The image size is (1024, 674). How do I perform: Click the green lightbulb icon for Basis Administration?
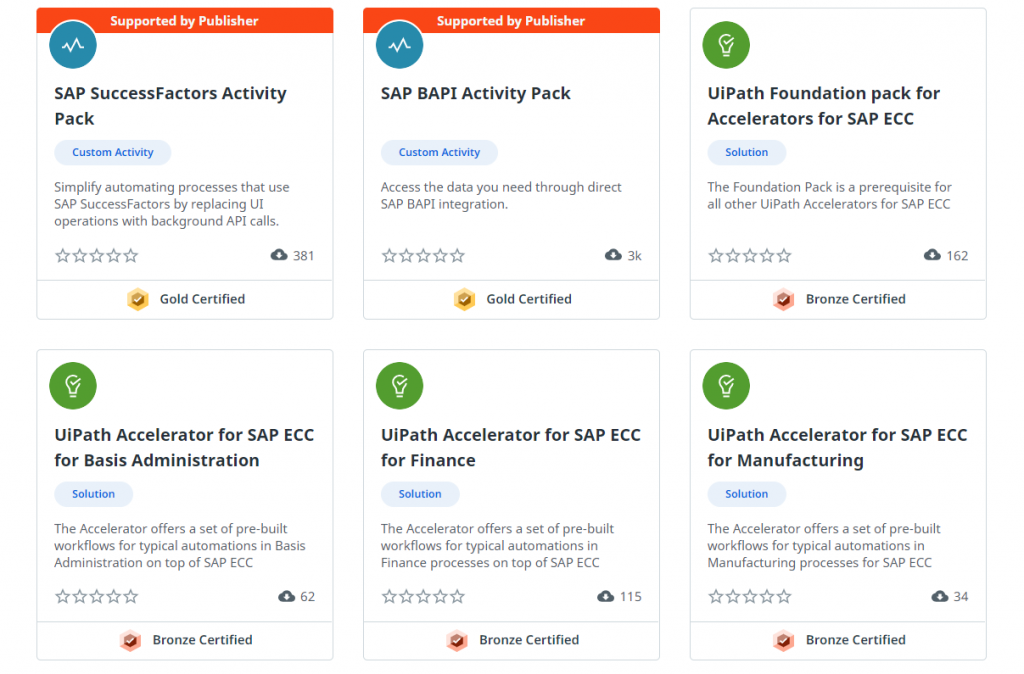click(72, 385)
